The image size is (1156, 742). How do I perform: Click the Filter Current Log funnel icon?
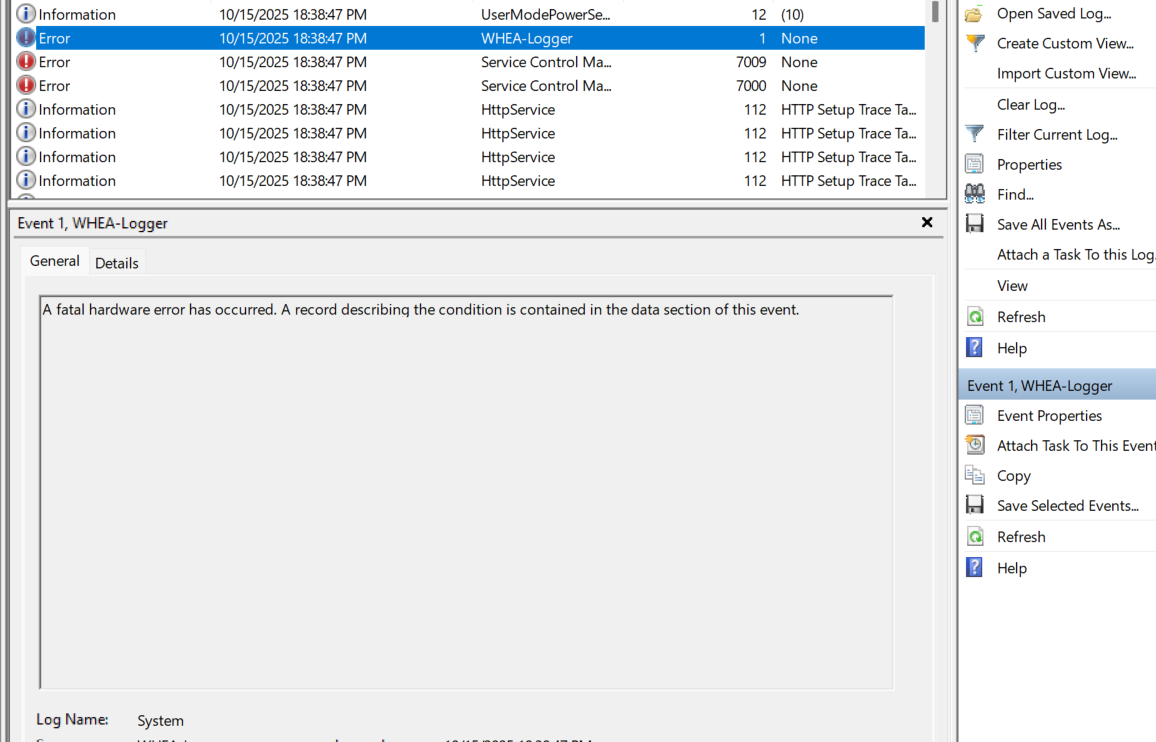click(x=974, y=134)
